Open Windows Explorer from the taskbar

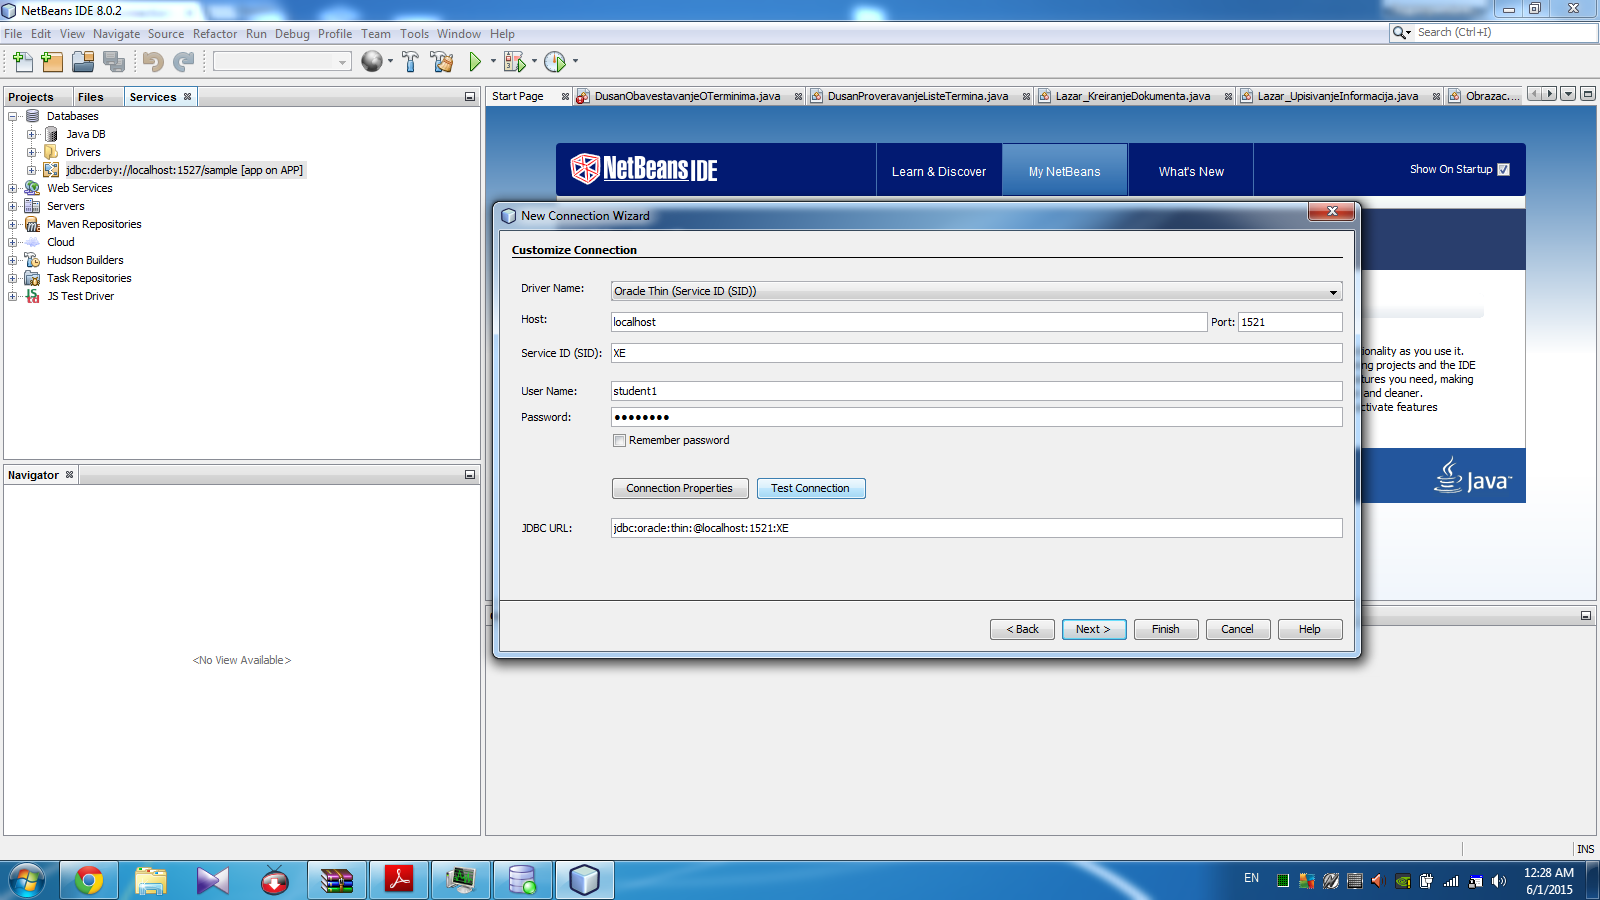151,880
